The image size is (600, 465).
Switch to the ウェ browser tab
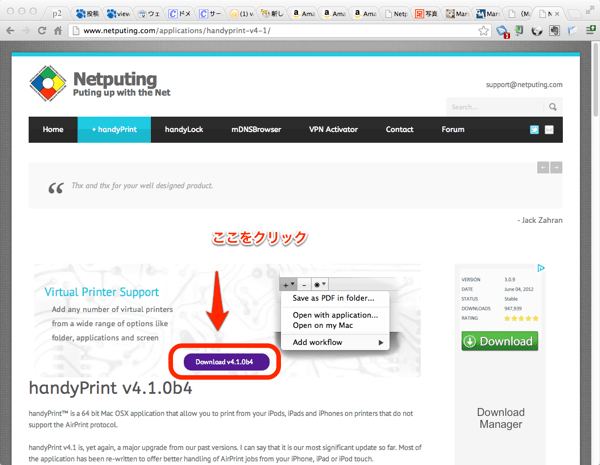[148, 14]
